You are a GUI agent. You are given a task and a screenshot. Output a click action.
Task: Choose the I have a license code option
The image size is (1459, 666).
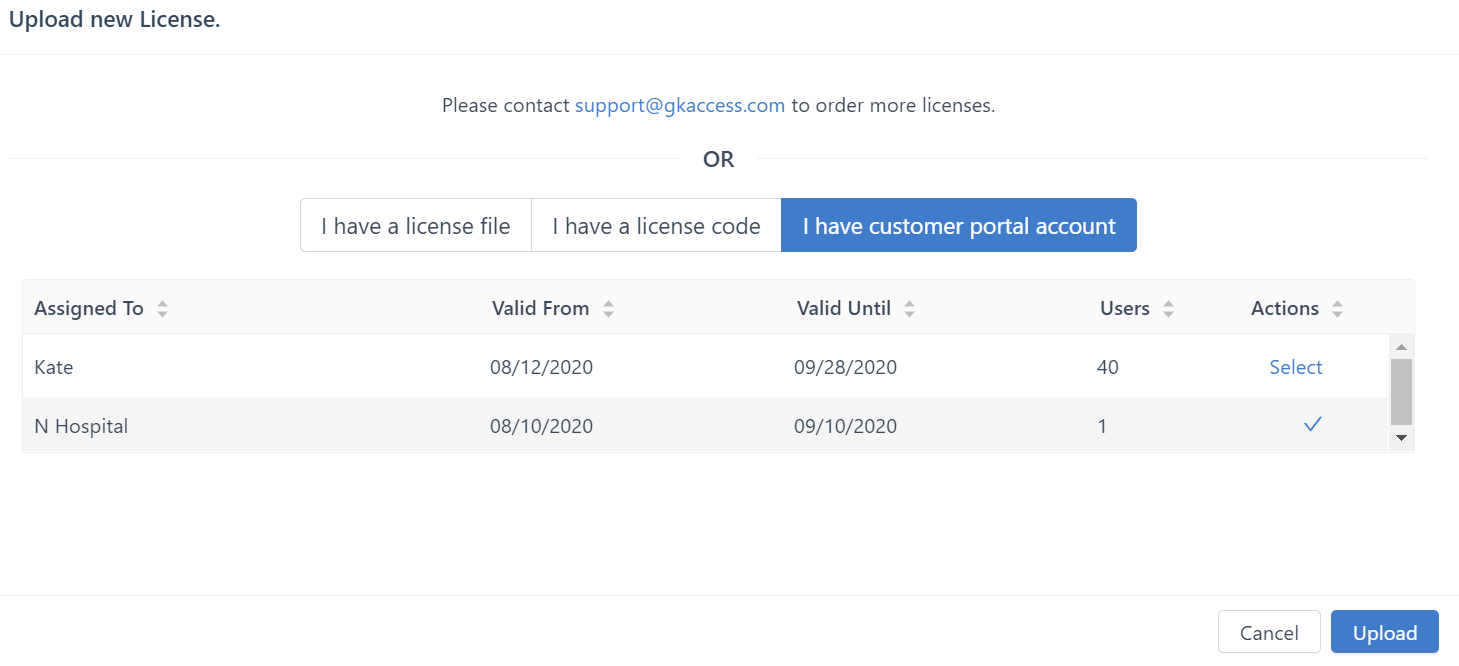tap(656, 226)
